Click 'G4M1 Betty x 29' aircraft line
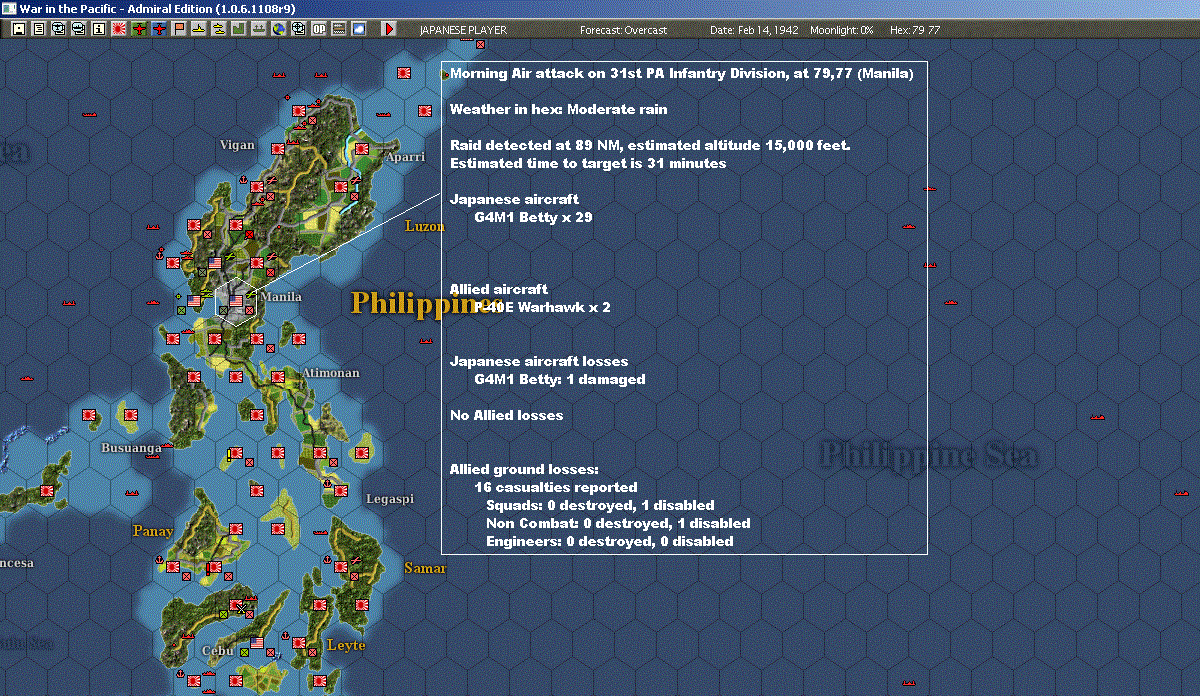 click(534, 217)
